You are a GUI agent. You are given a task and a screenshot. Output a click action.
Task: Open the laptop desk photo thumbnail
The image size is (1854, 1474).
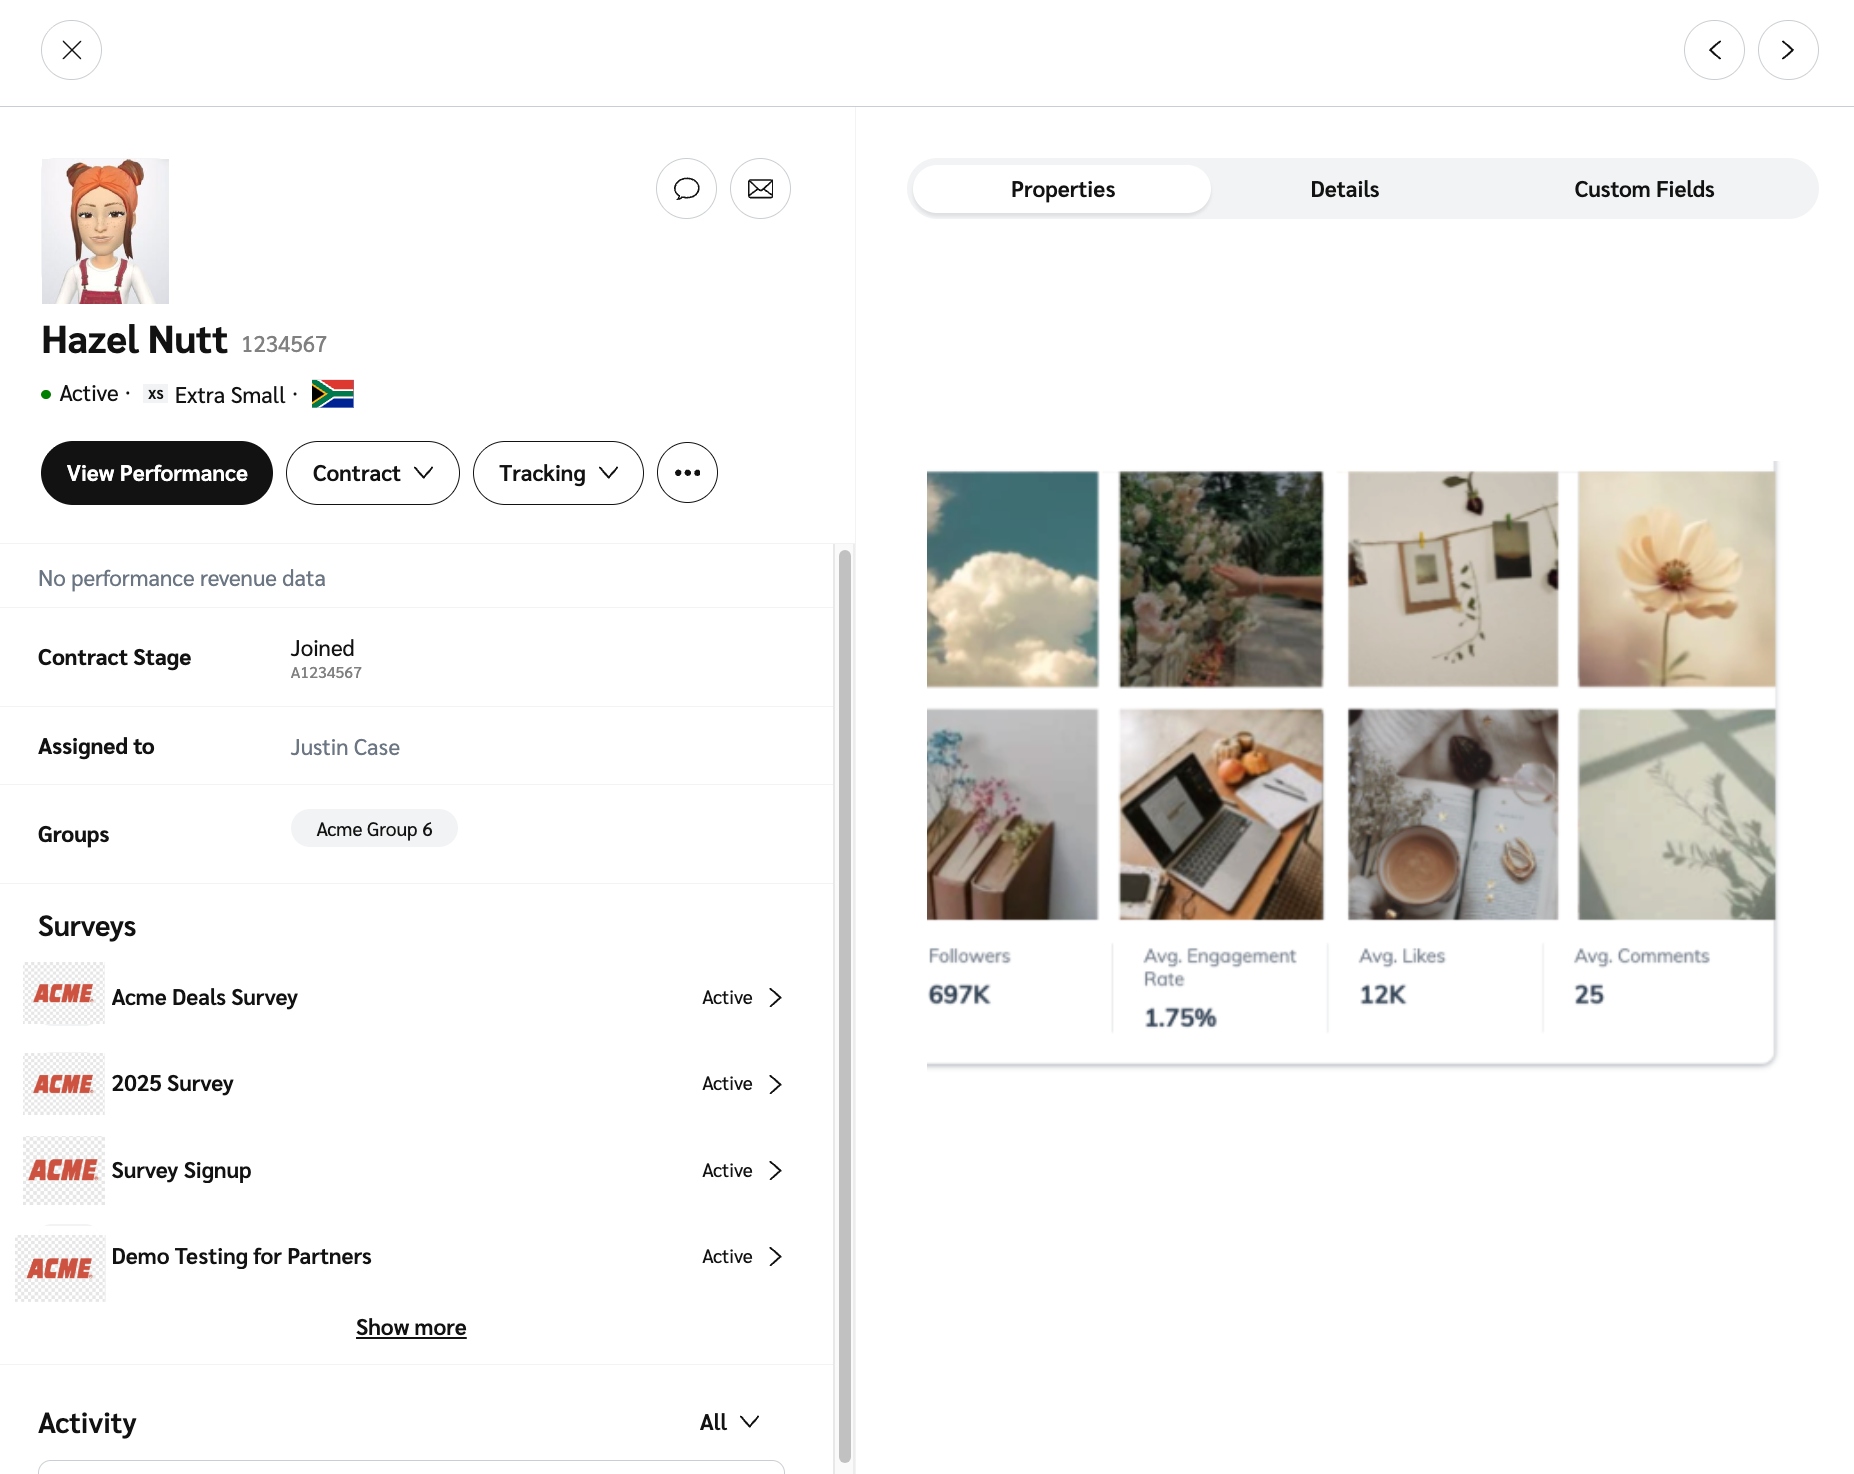1220,814
